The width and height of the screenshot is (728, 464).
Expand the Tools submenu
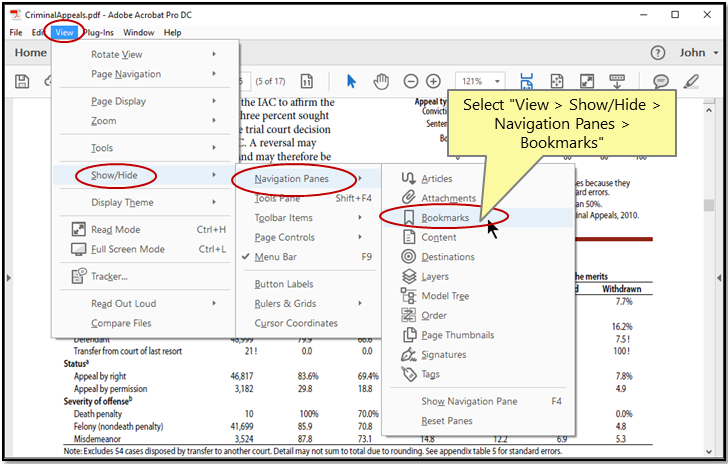[145, 148]
